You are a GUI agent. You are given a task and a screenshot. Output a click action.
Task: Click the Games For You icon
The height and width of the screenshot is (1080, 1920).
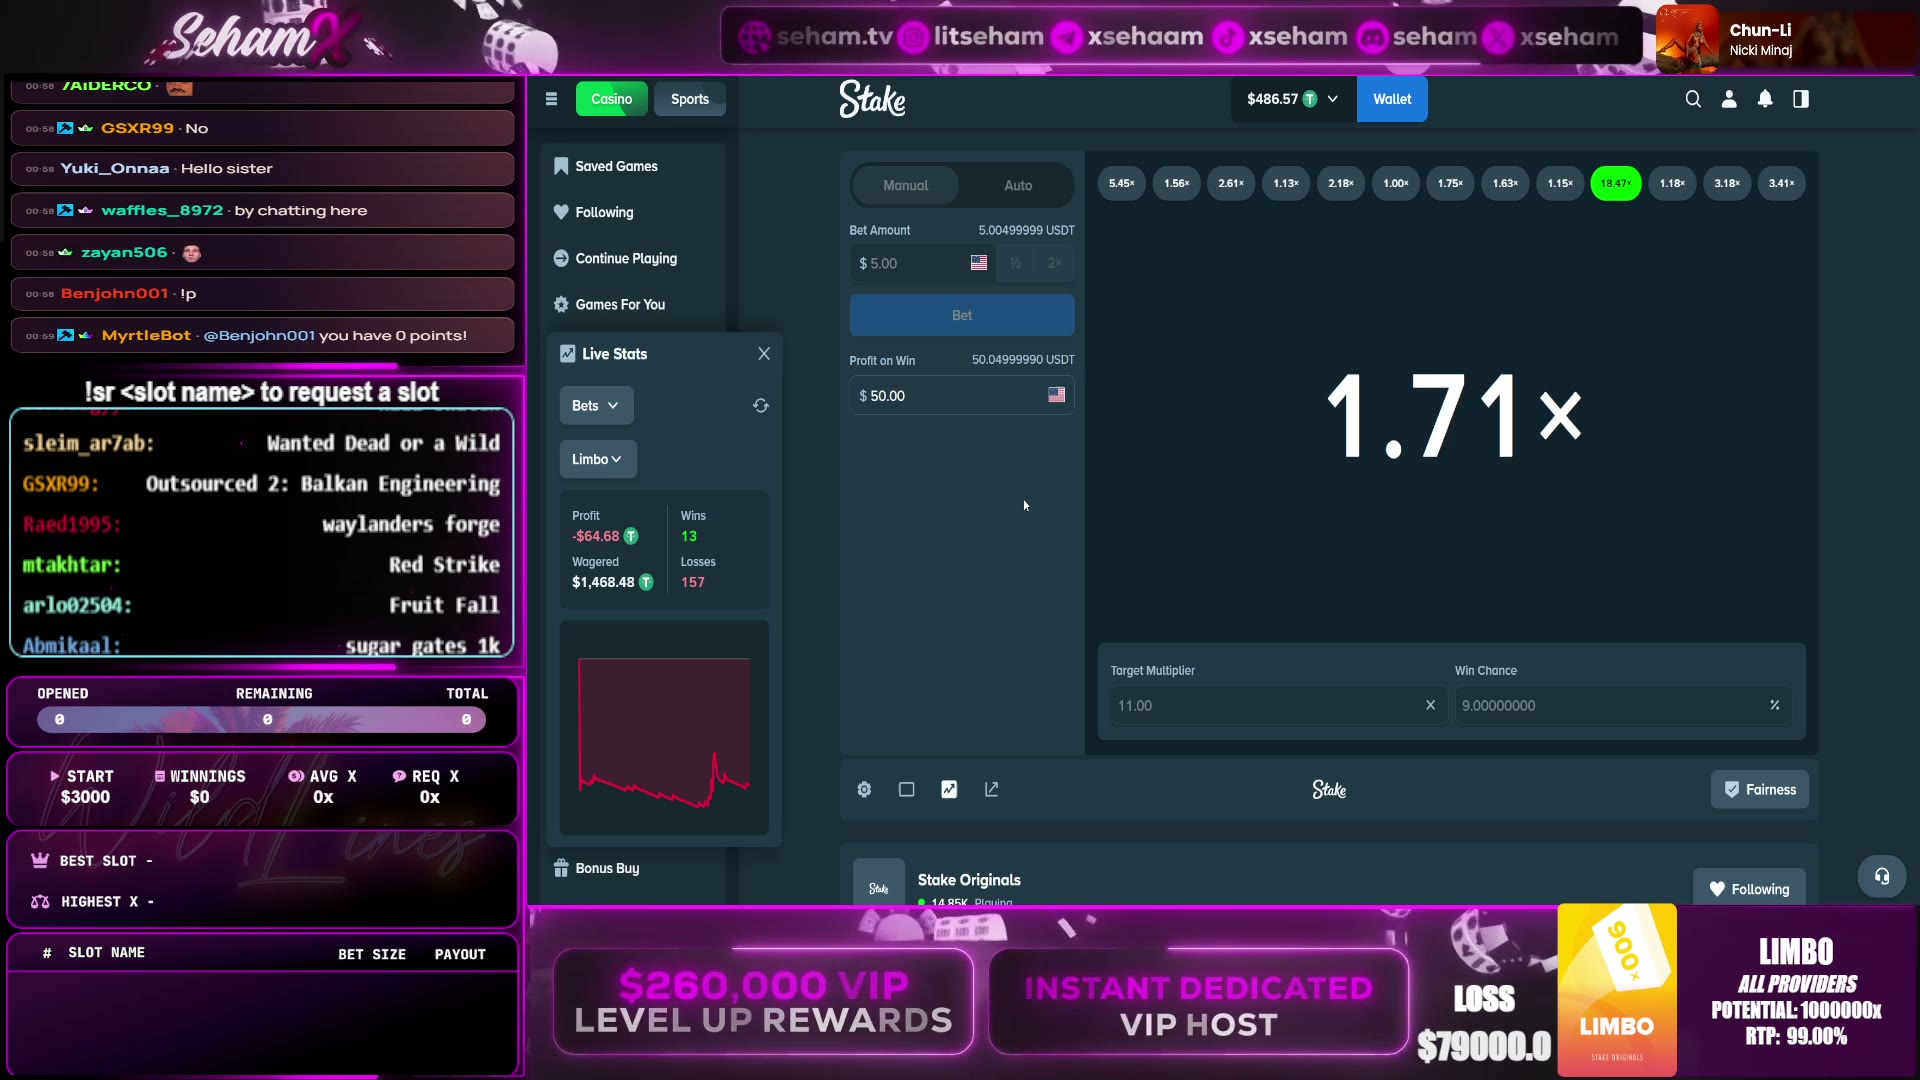[561, 304]
